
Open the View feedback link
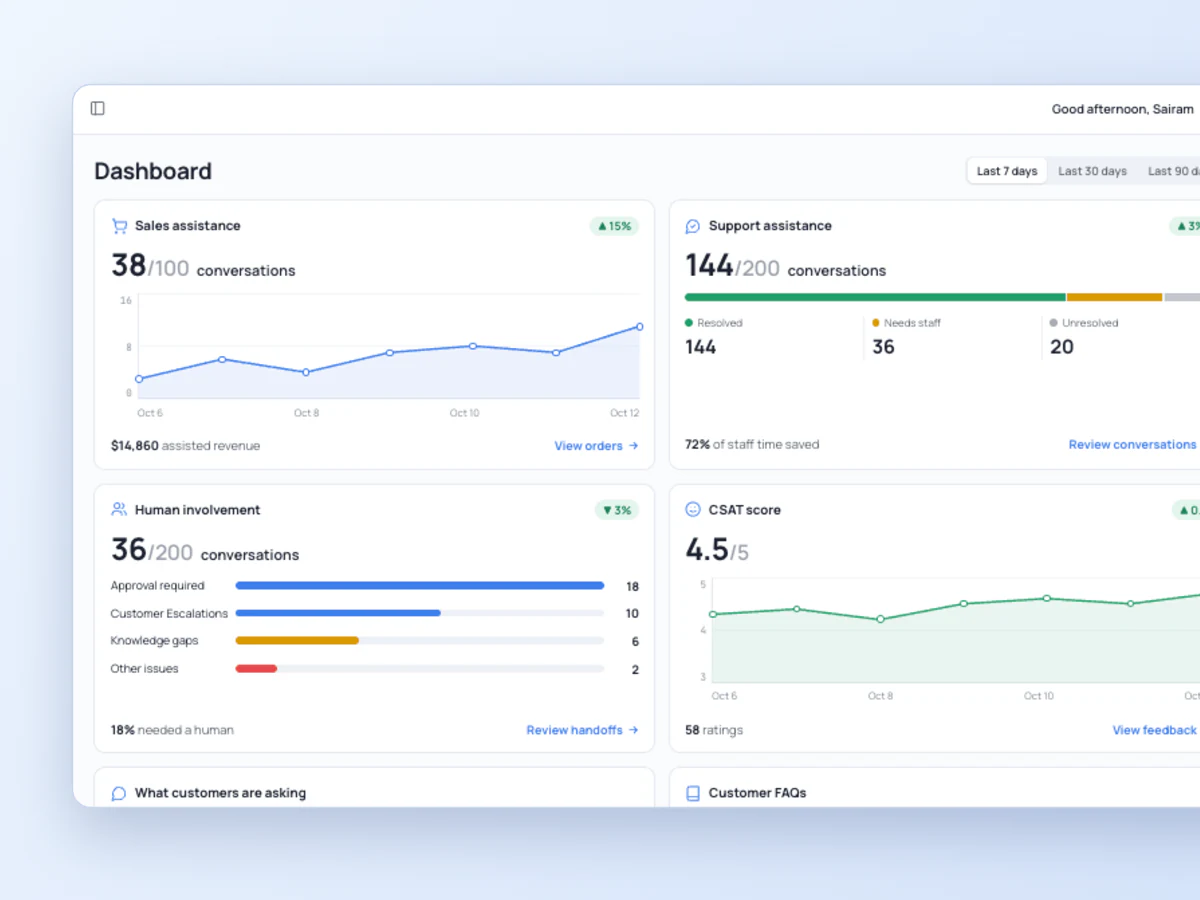click(x=1156, y=730)
